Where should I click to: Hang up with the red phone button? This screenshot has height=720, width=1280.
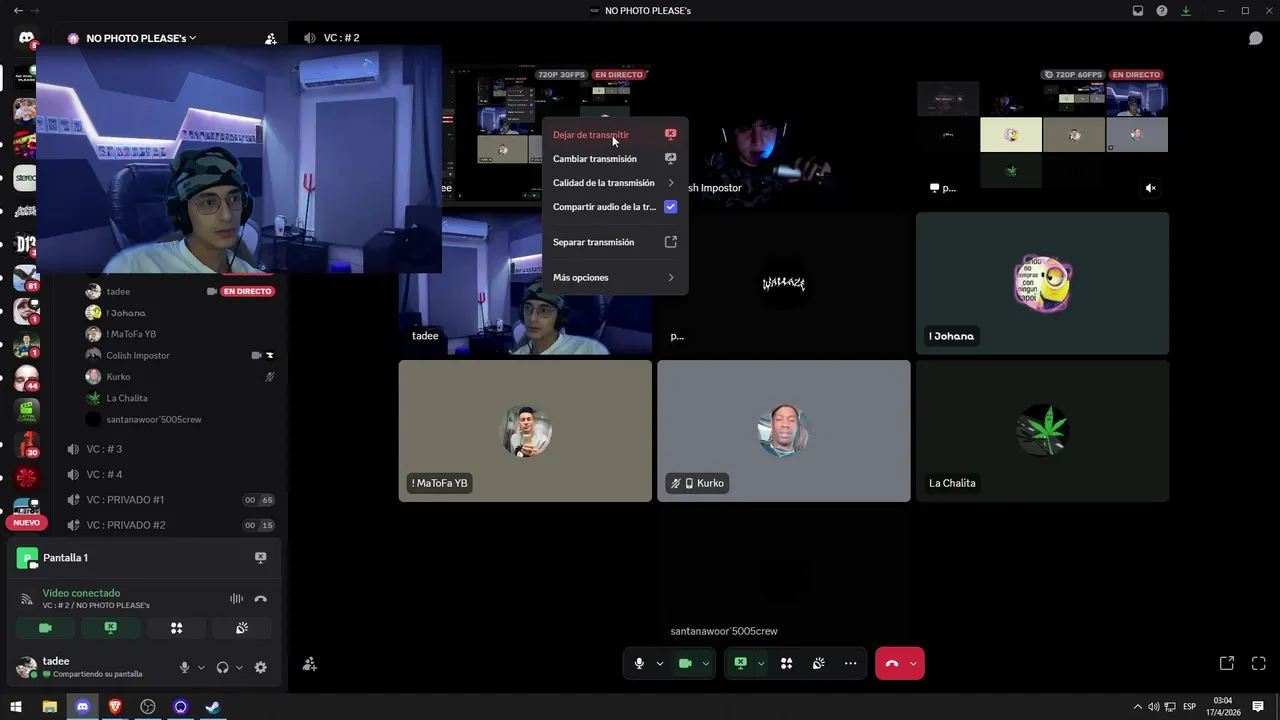click(x=891, y=663)
